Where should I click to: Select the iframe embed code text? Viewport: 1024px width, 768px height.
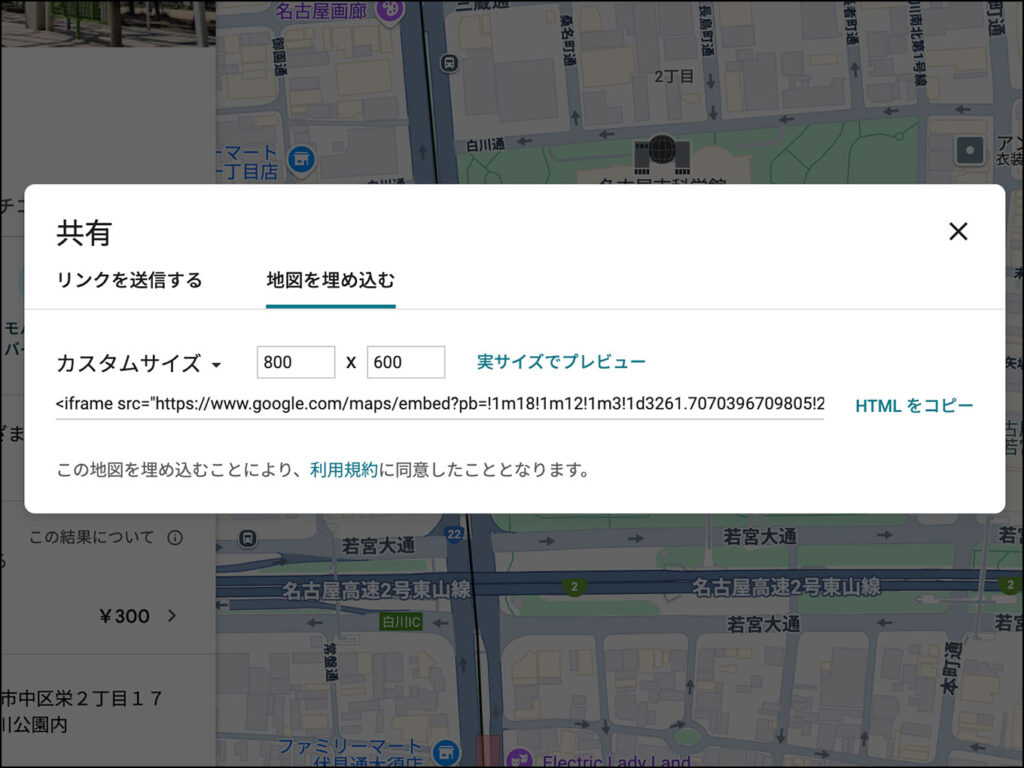pyautogui.click(x=440, y=404)
